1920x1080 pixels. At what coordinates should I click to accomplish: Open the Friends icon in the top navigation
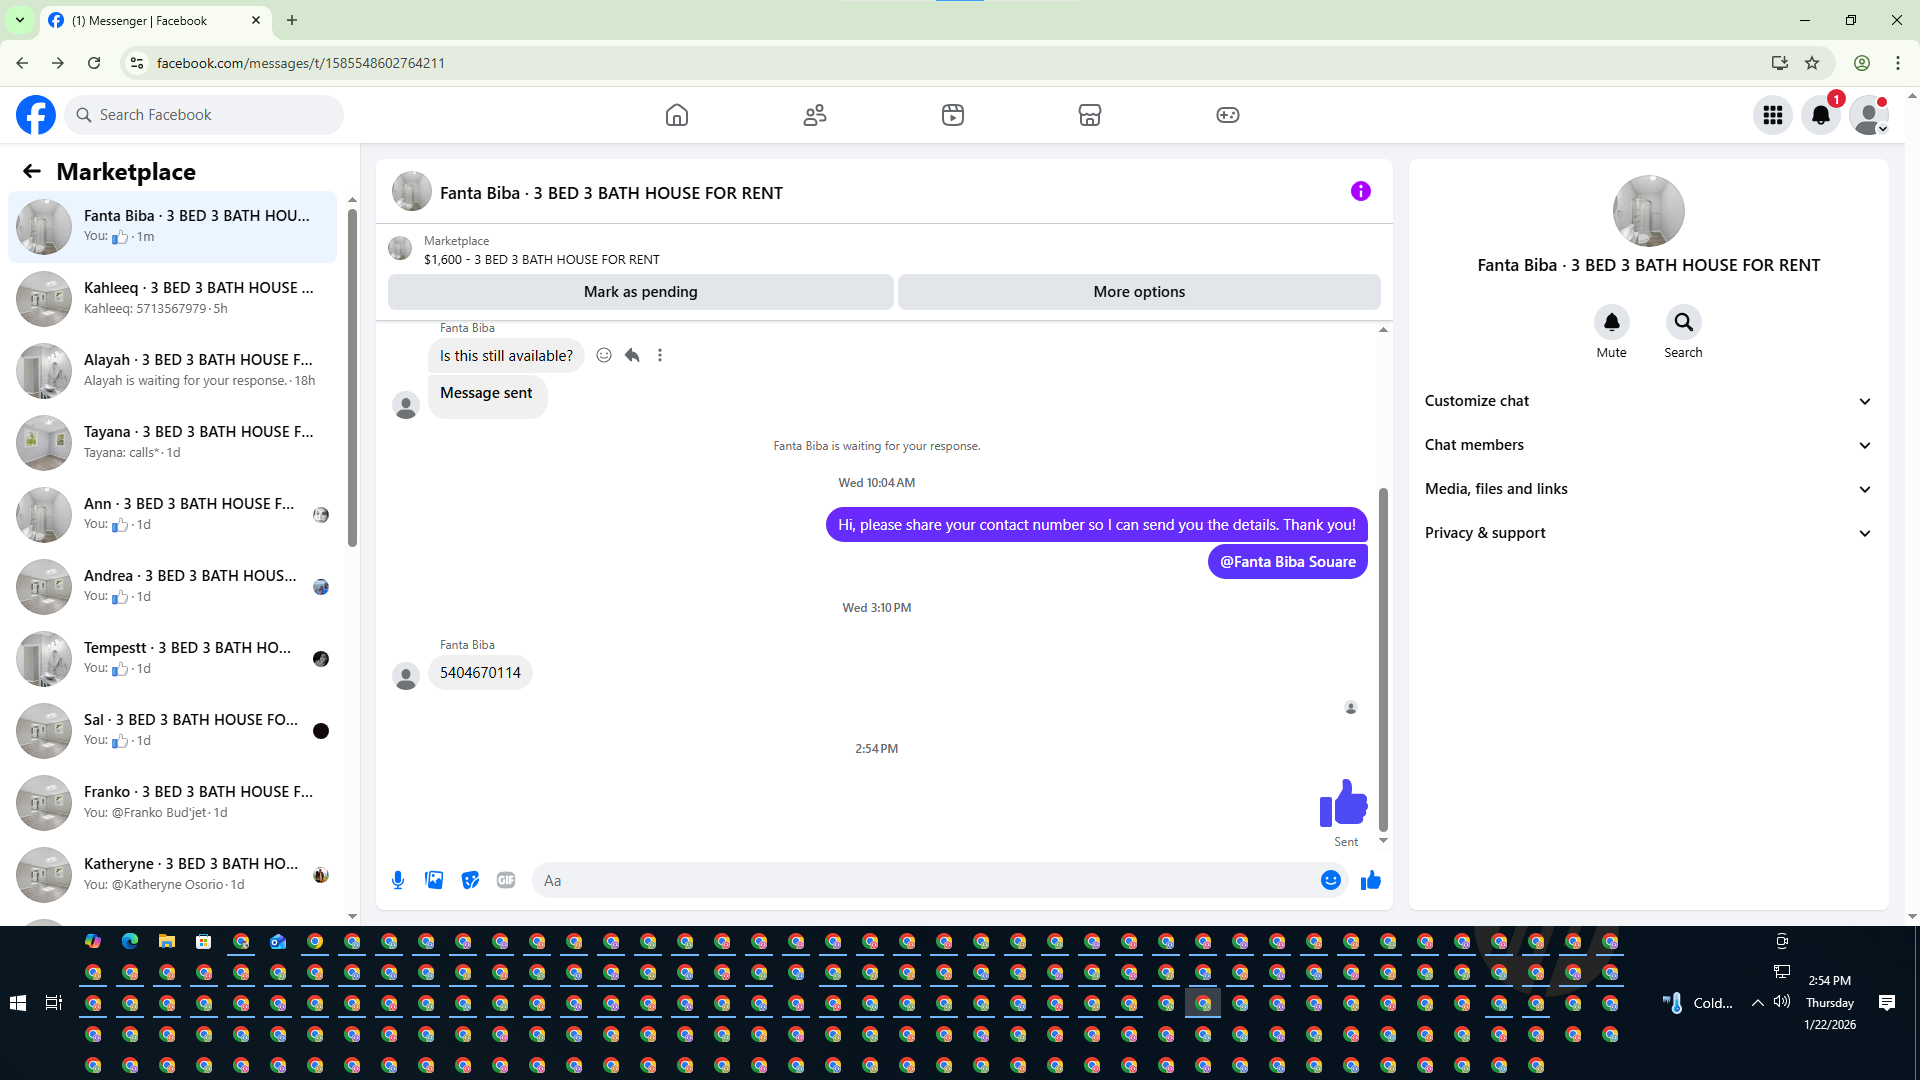click(x=815, y=115)
